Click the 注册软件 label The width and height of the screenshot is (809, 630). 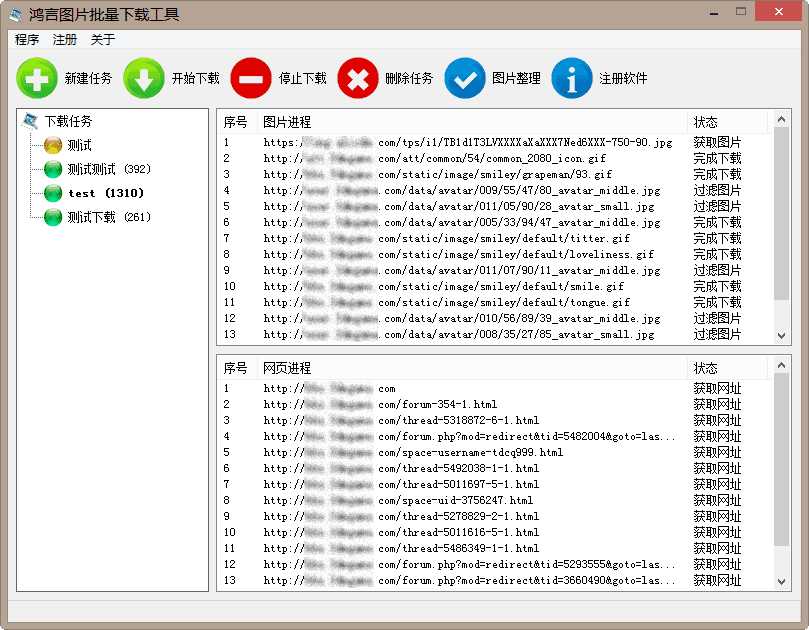tap(623, 78)
